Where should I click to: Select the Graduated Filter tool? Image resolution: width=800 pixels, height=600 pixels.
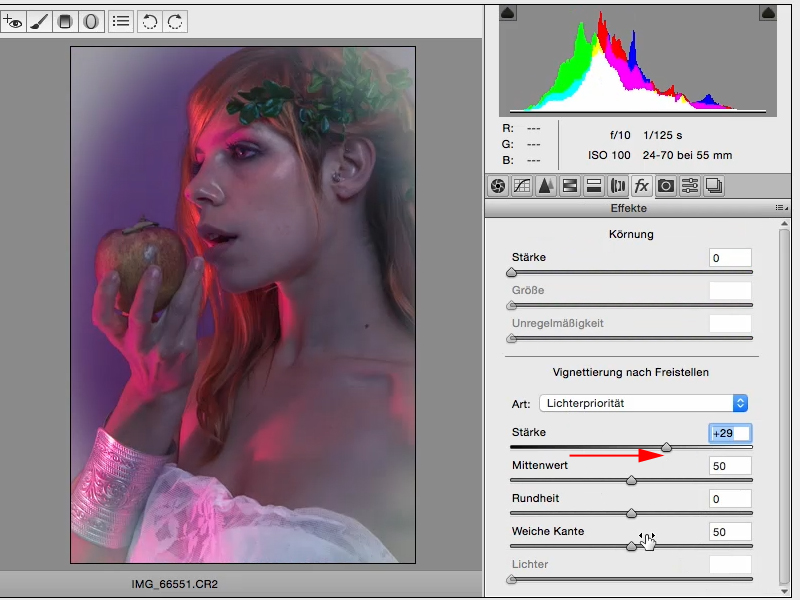click(65, 22)
